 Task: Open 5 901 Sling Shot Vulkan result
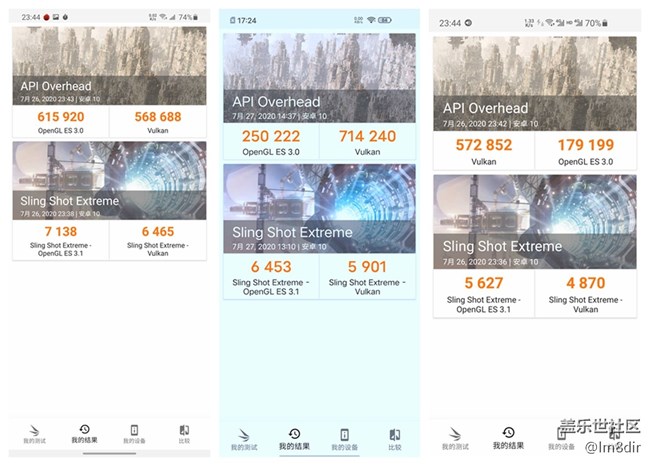pyautogui.click(x=368, y=277)
